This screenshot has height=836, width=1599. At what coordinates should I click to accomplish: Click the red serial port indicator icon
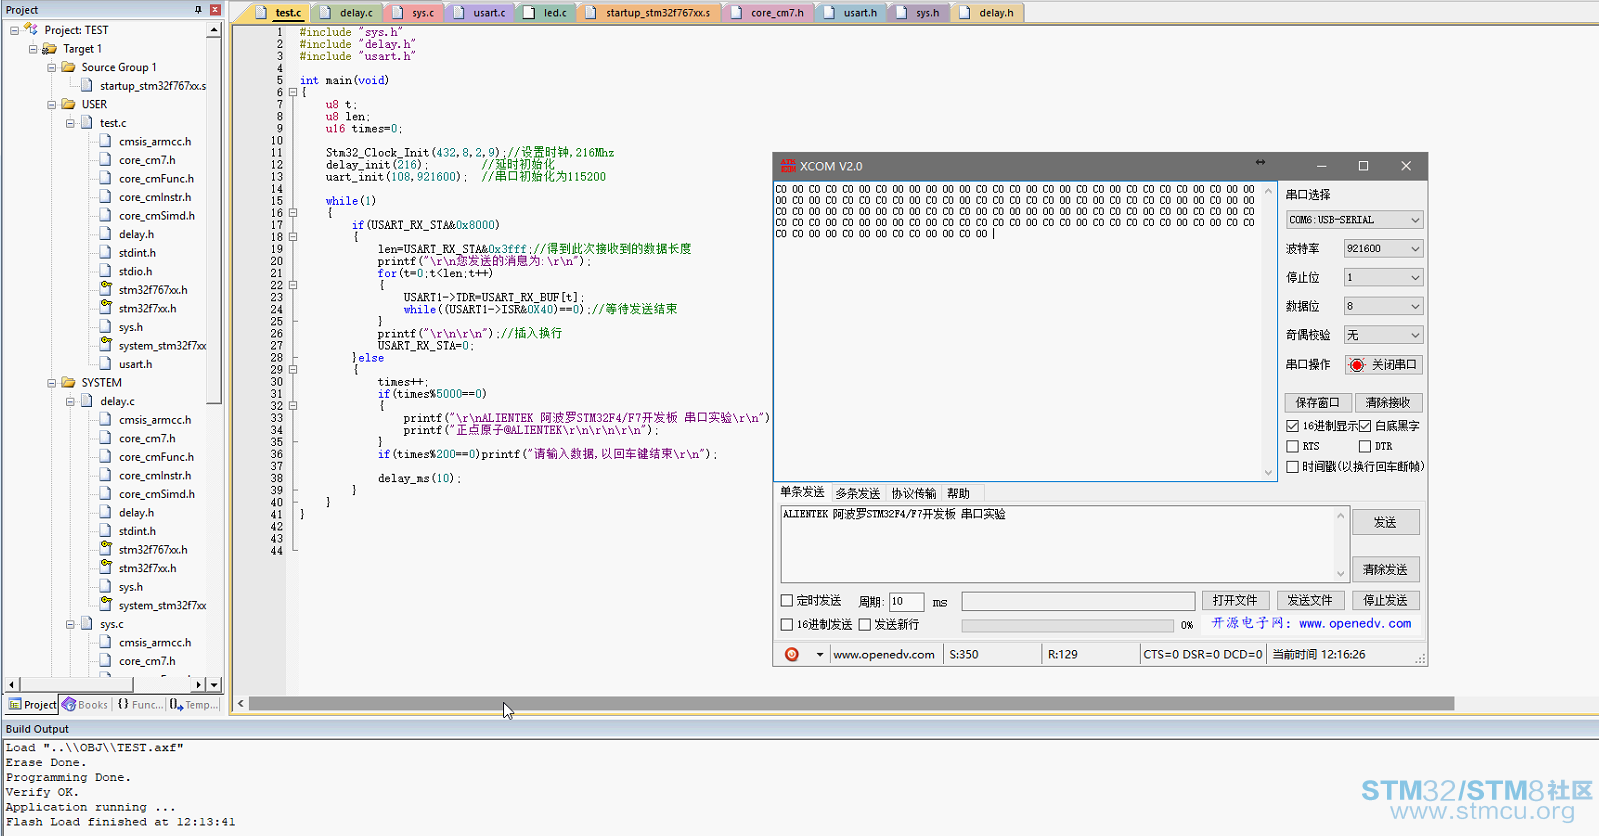pyautogui.click(x=1357, y=365)
